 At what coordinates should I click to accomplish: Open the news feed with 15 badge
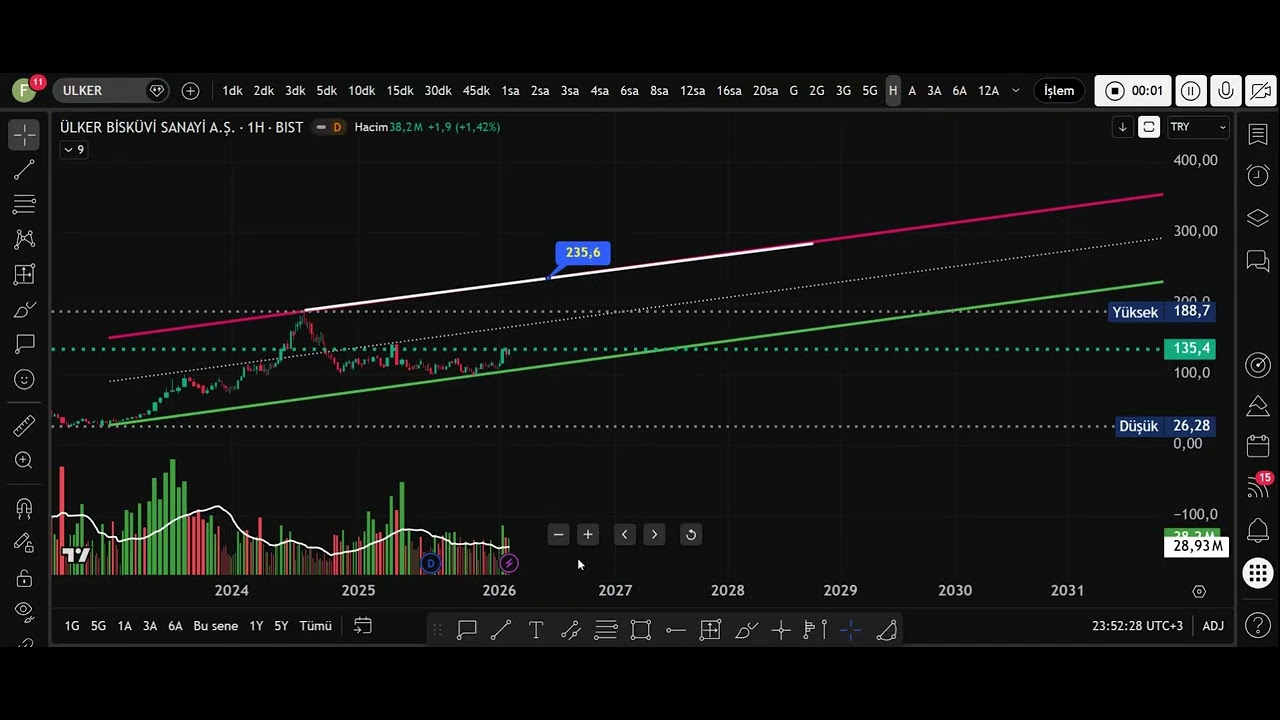pos(1258,487)
